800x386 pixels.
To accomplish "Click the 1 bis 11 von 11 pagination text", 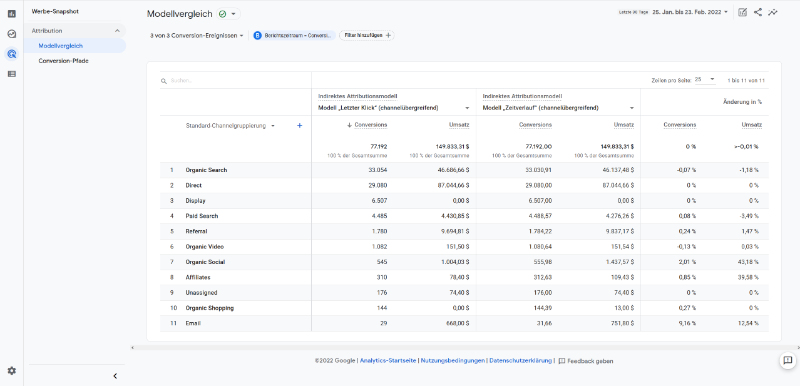I will 746,81.
